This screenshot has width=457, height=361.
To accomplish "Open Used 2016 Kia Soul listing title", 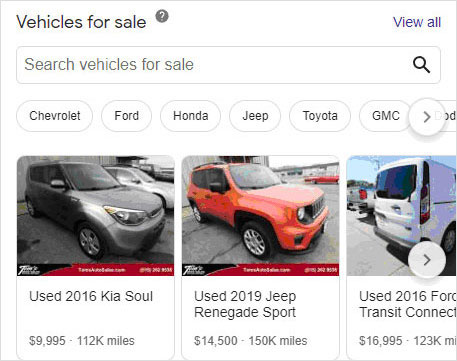I will point(91,296).
